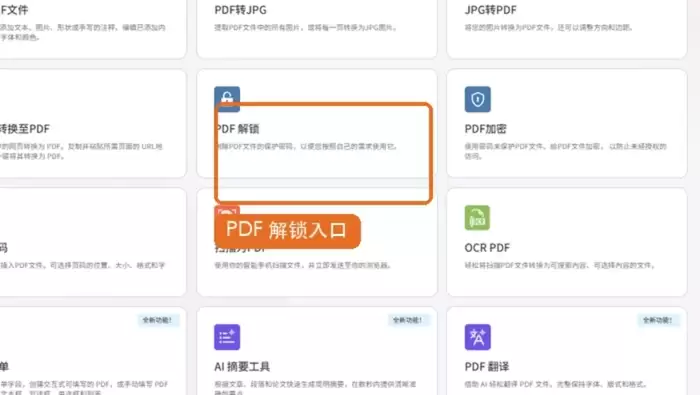Click the description under PDF 解锁
Image resolution: width=700 pixels, height=395 pixels.
click(x=306, y=146)
